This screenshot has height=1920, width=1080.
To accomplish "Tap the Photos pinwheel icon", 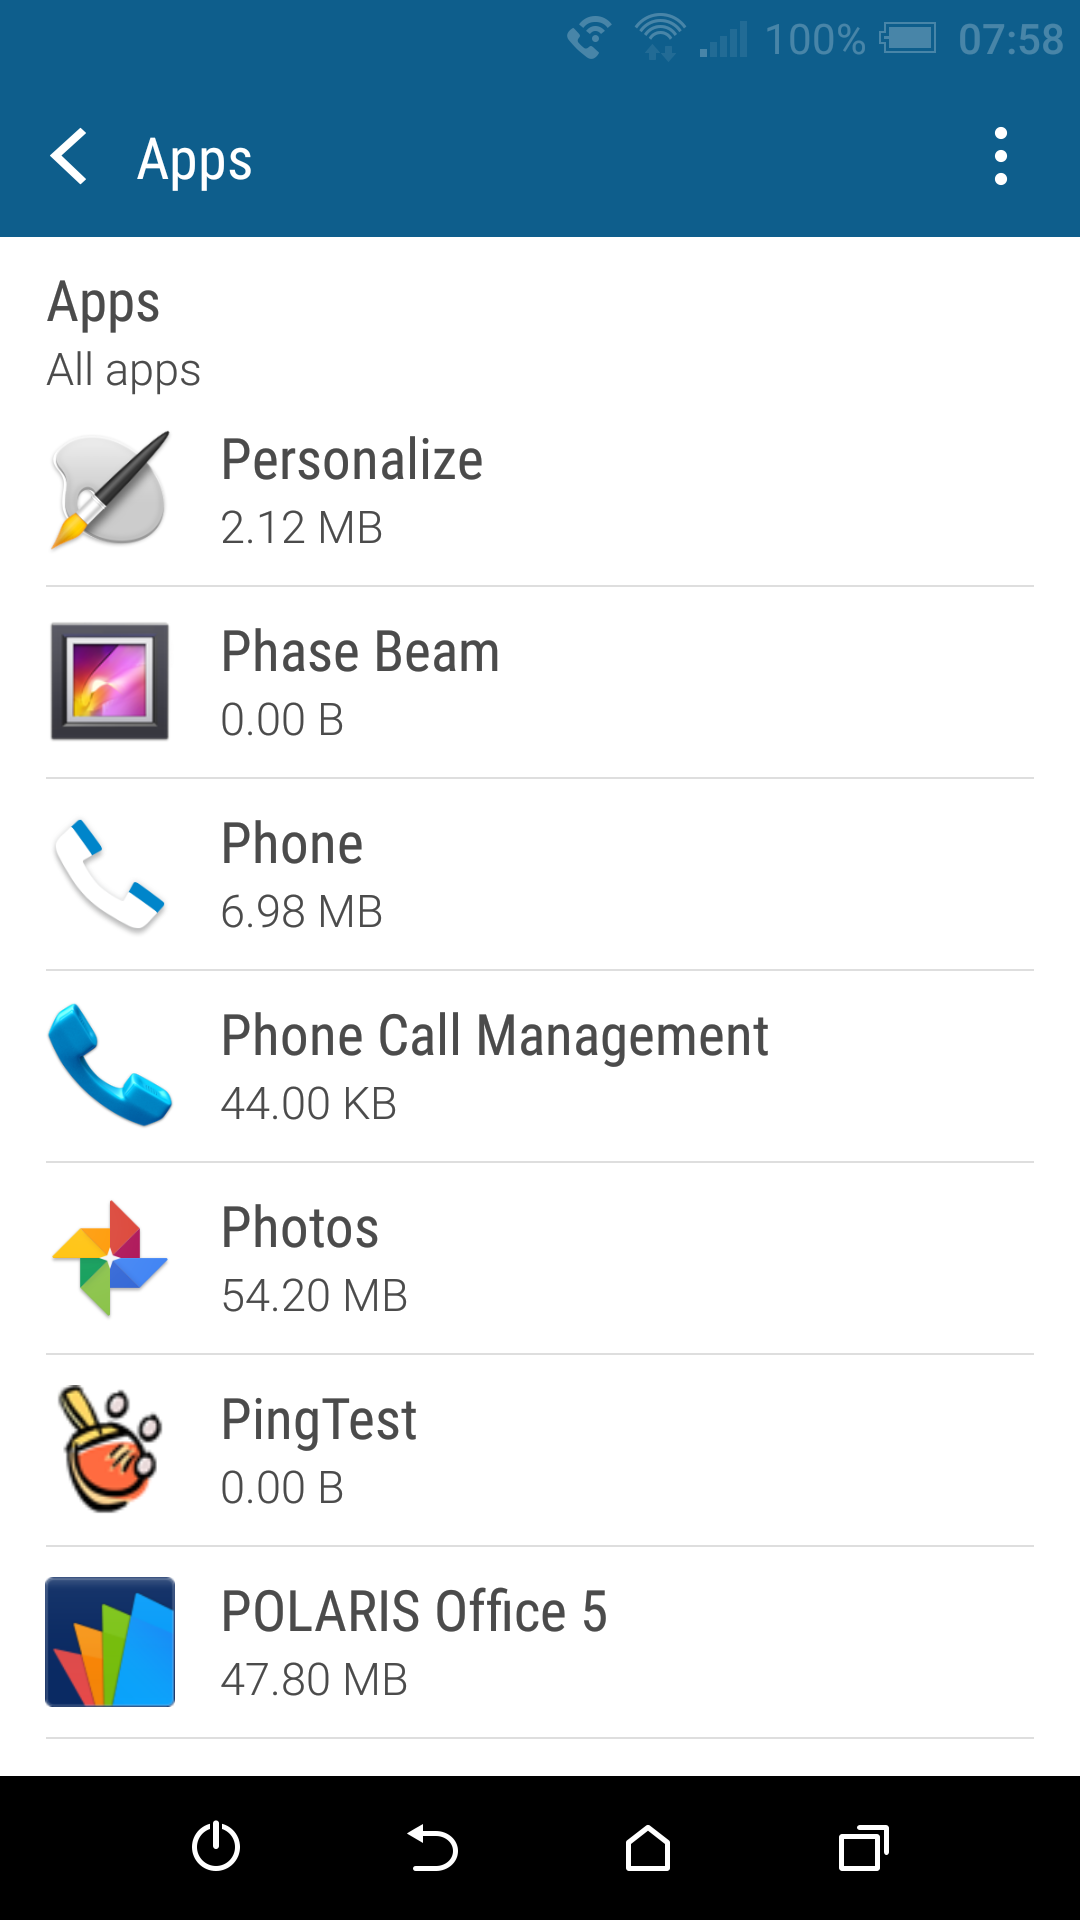I will [110, 1258].
